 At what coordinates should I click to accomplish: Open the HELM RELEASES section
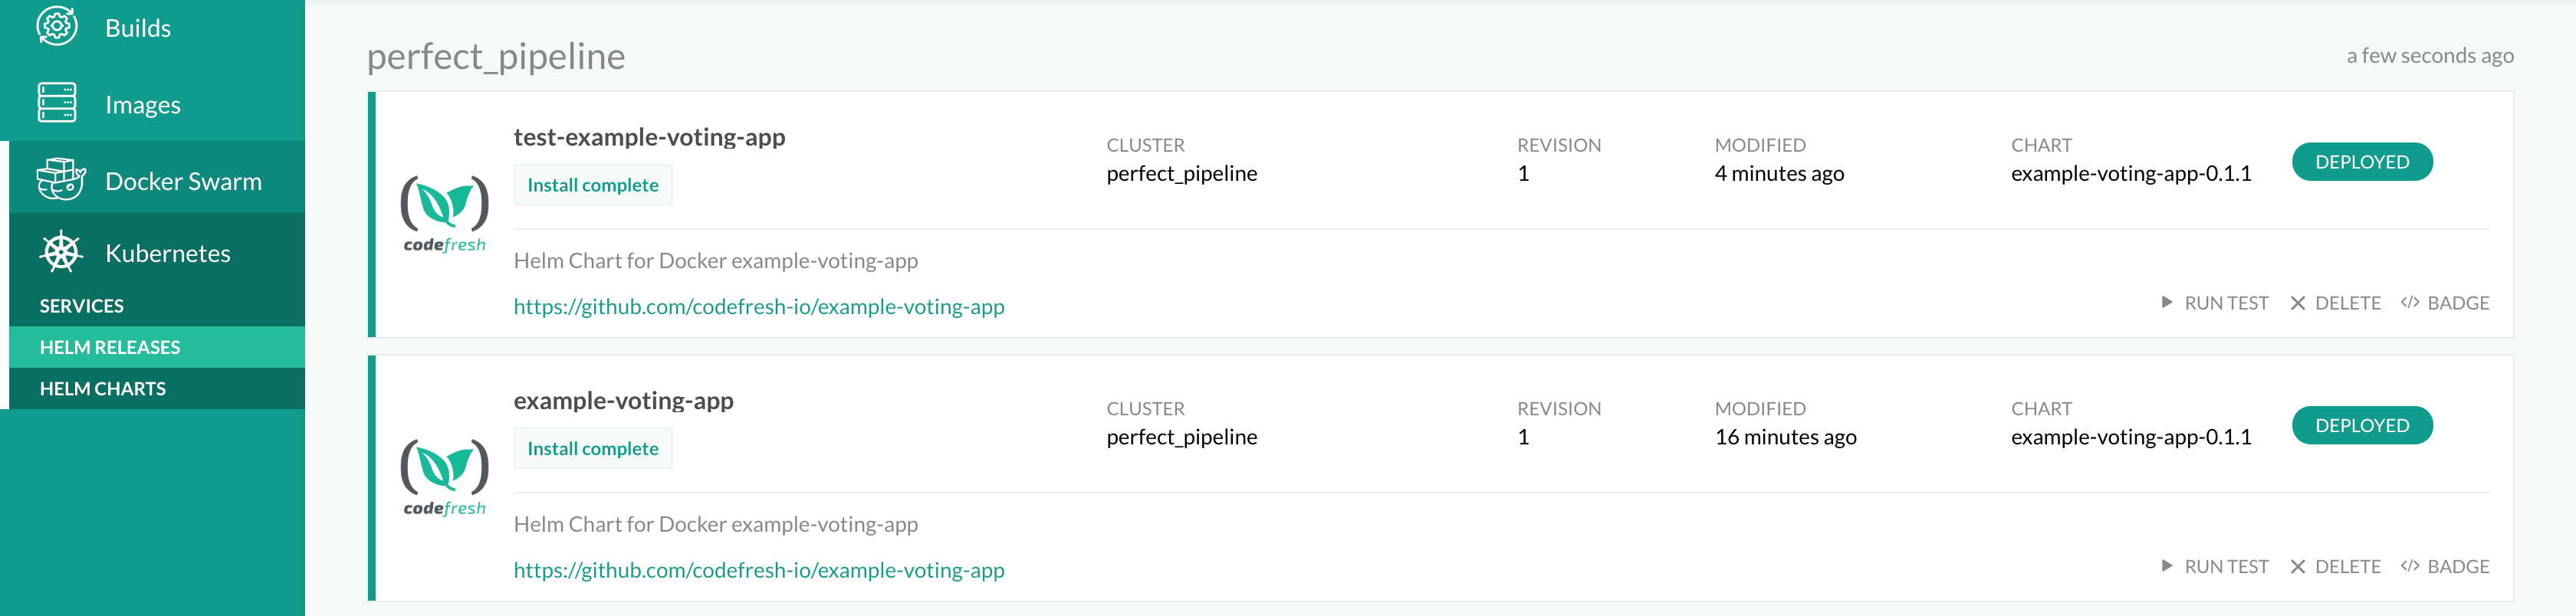[110, 347]
